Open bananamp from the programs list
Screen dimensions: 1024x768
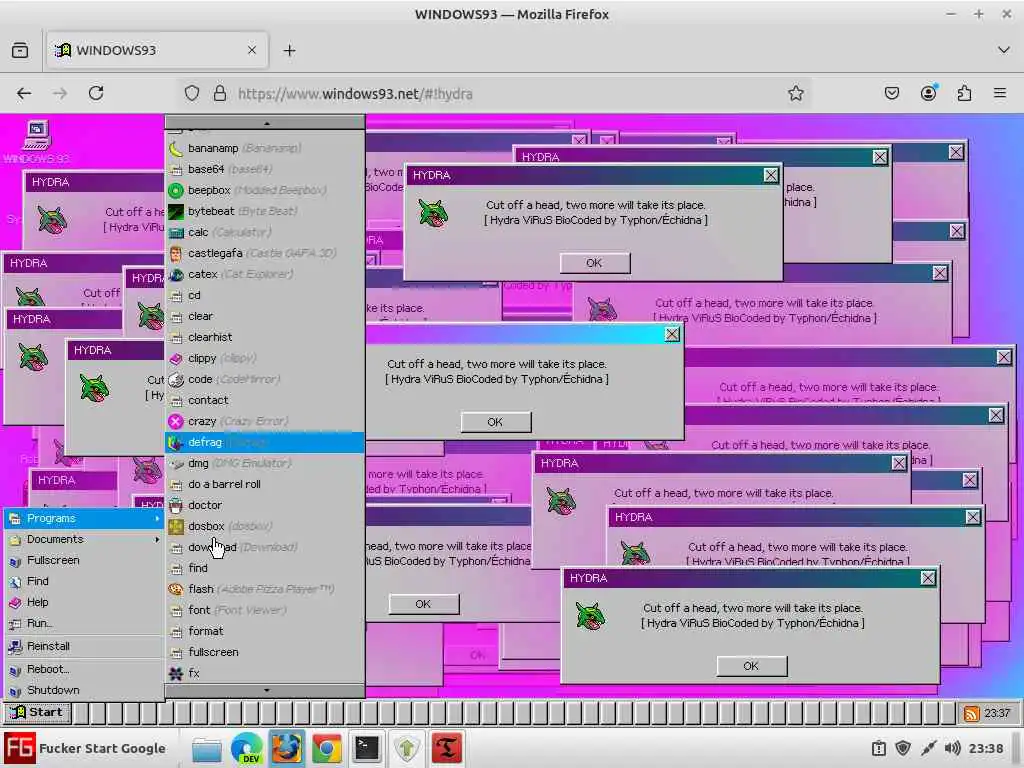pos(264,148)
